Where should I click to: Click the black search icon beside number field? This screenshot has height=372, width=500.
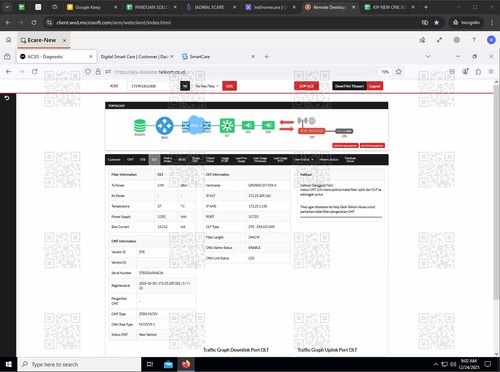[185, 86]
